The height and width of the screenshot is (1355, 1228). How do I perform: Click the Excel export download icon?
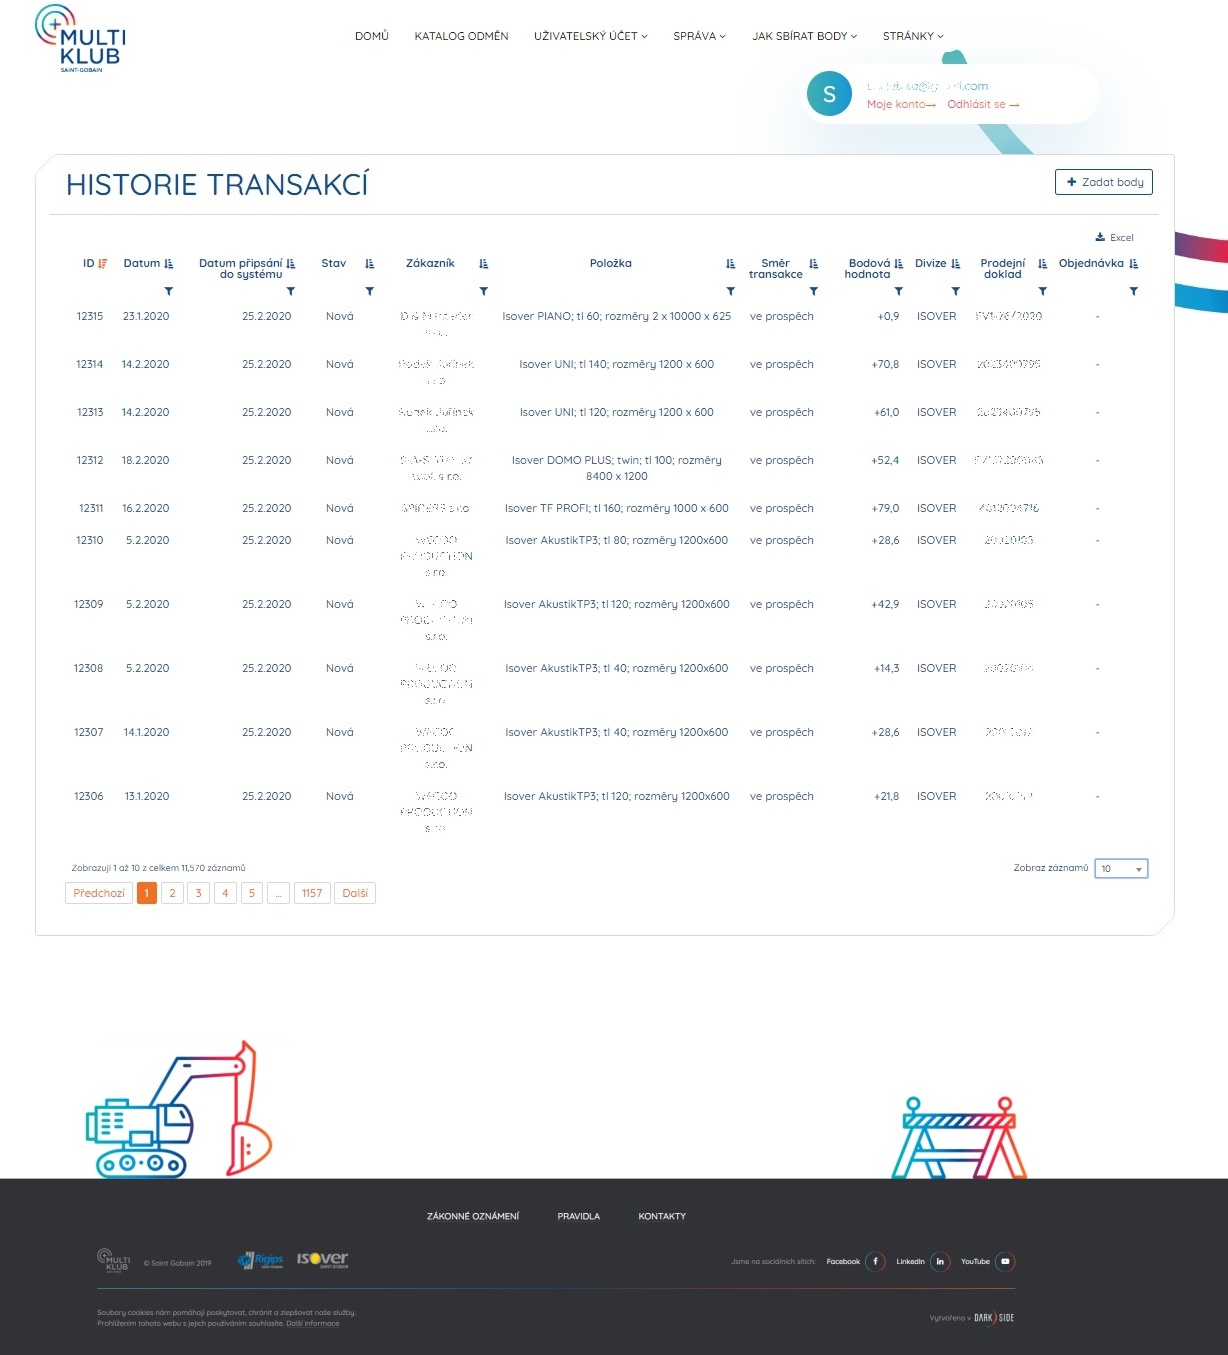(1100, 238)
